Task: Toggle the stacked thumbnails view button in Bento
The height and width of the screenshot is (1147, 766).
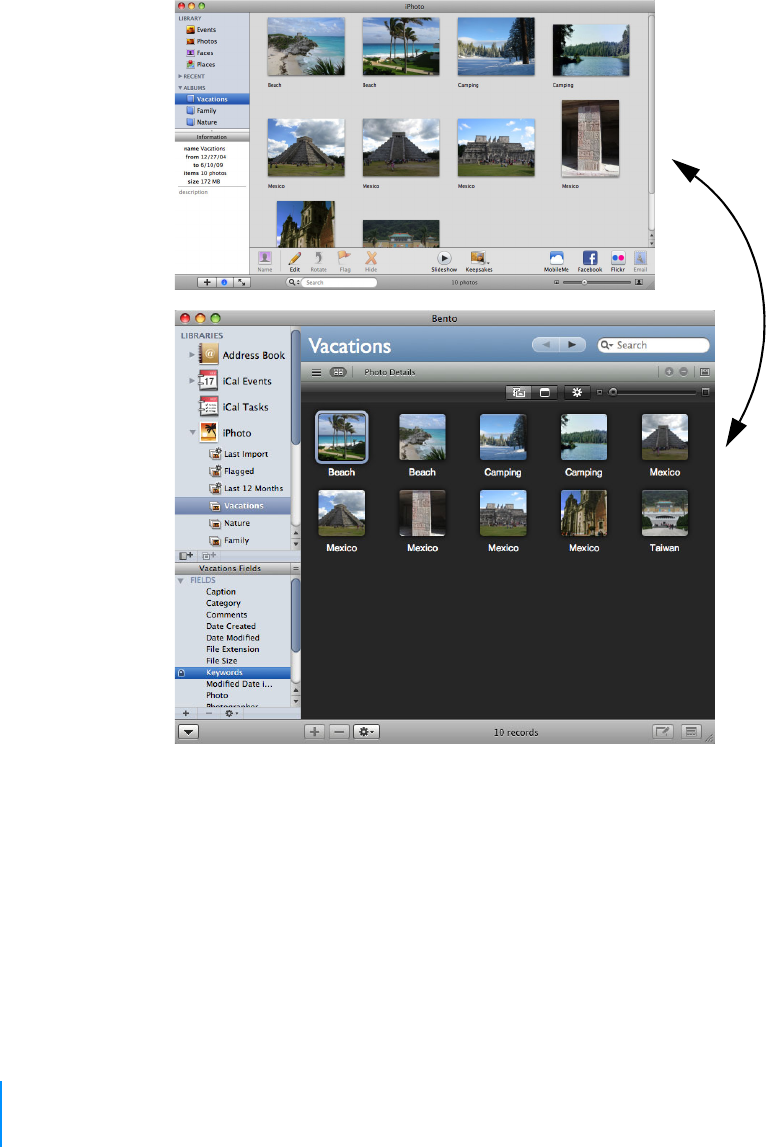Action: pyautogui.click(x=519, y=393)
